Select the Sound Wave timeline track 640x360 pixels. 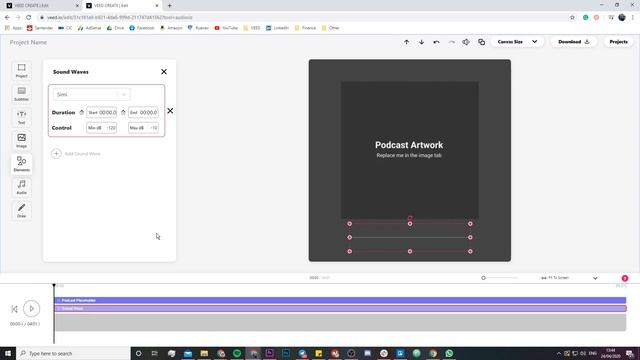pyautogui.click(x=340, y=308)
